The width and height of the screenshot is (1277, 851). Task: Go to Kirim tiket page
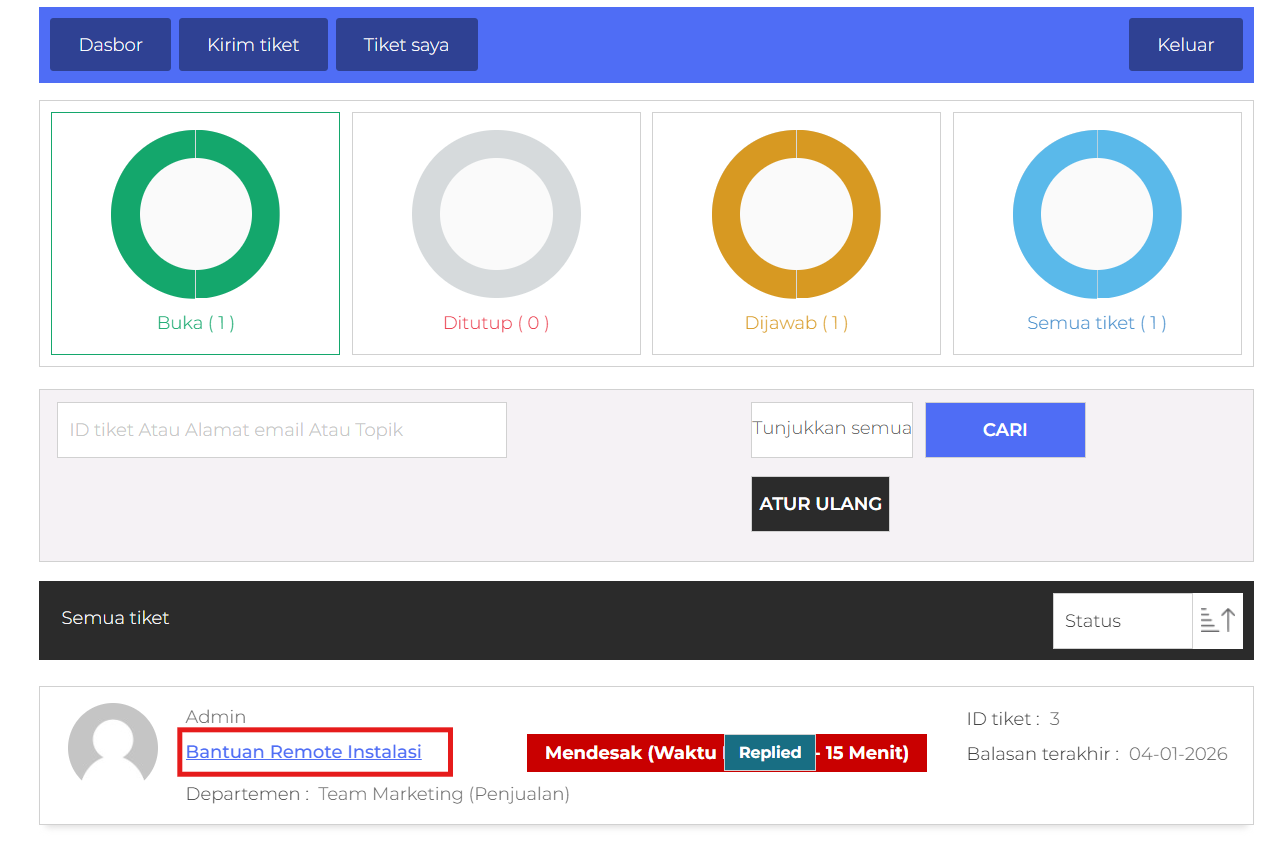coord(253,45)
